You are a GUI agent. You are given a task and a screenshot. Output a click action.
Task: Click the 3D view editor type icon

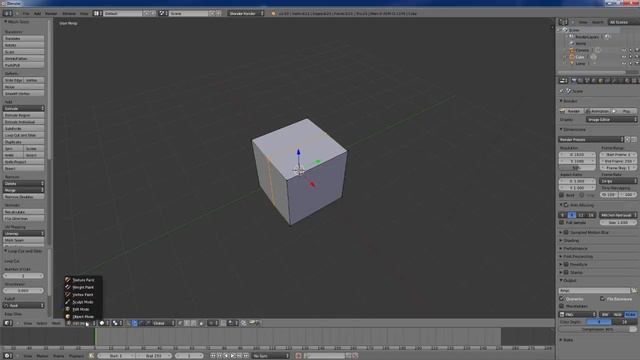8,323
